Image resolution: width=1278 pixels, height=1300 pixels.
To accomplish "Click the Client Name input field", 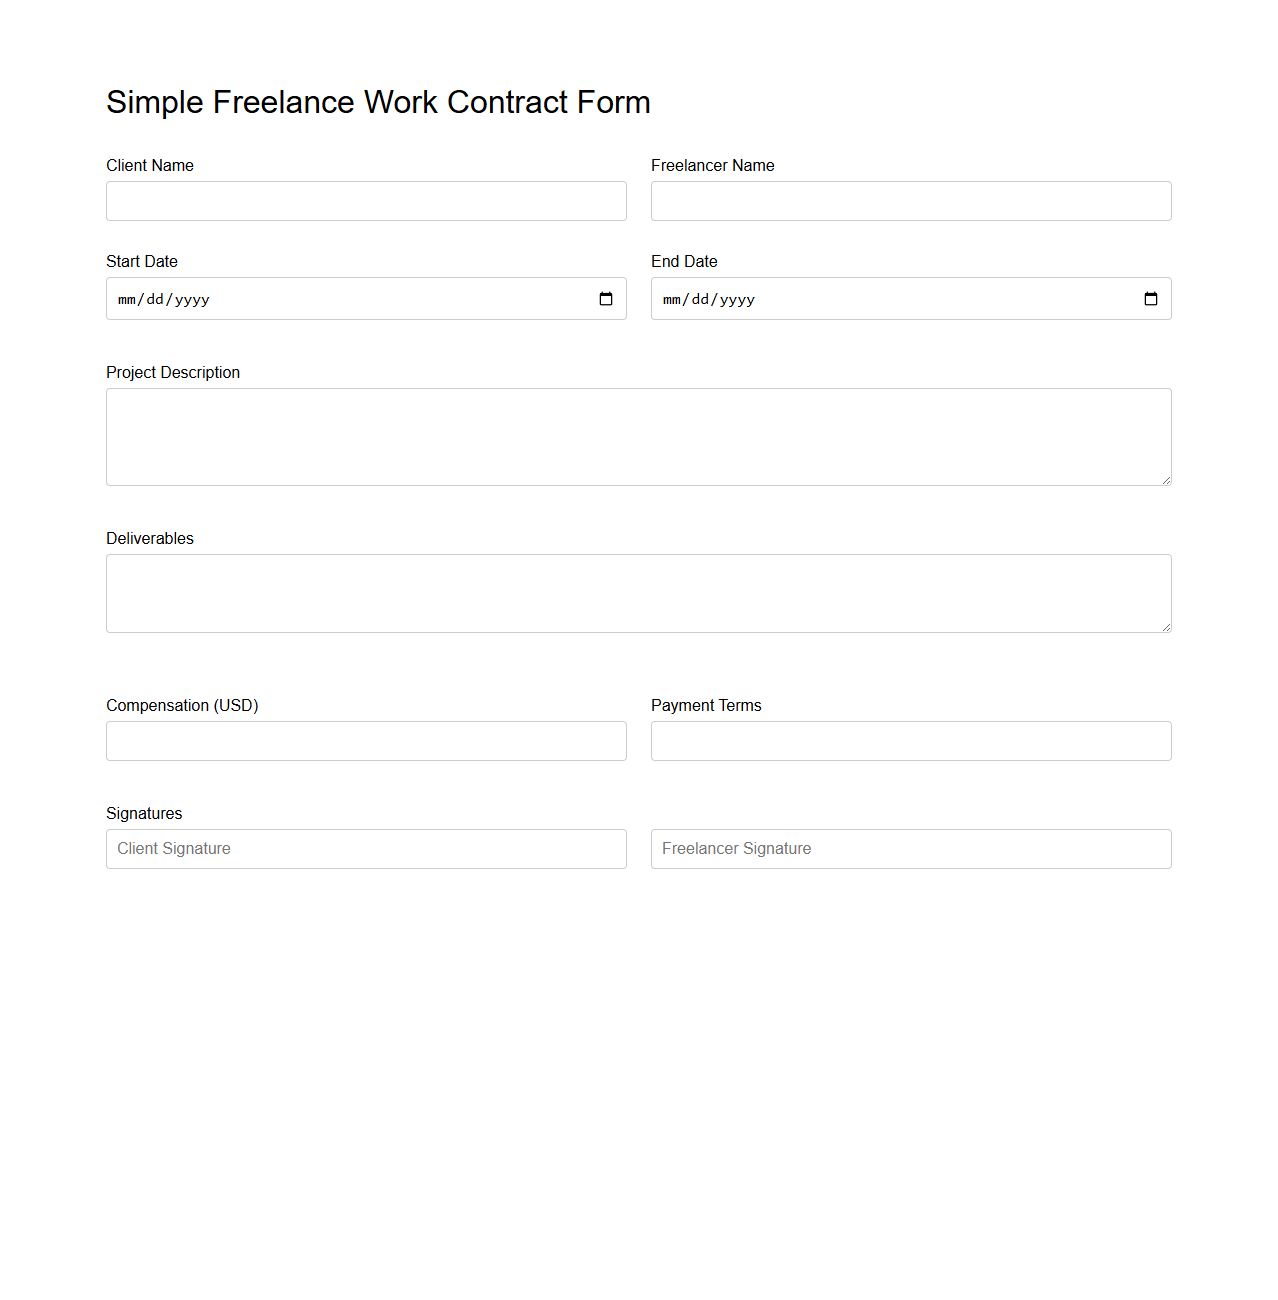I will point(366,201).
